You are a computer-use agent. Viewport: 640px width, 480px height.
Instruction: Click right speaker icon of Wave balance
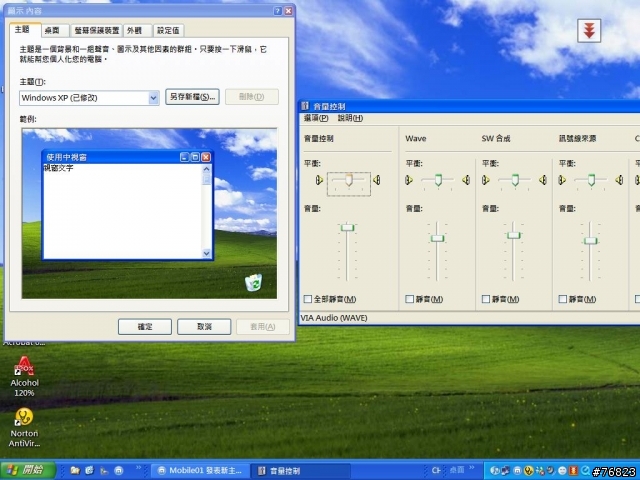pyautogui.click(x=466, y=180)
